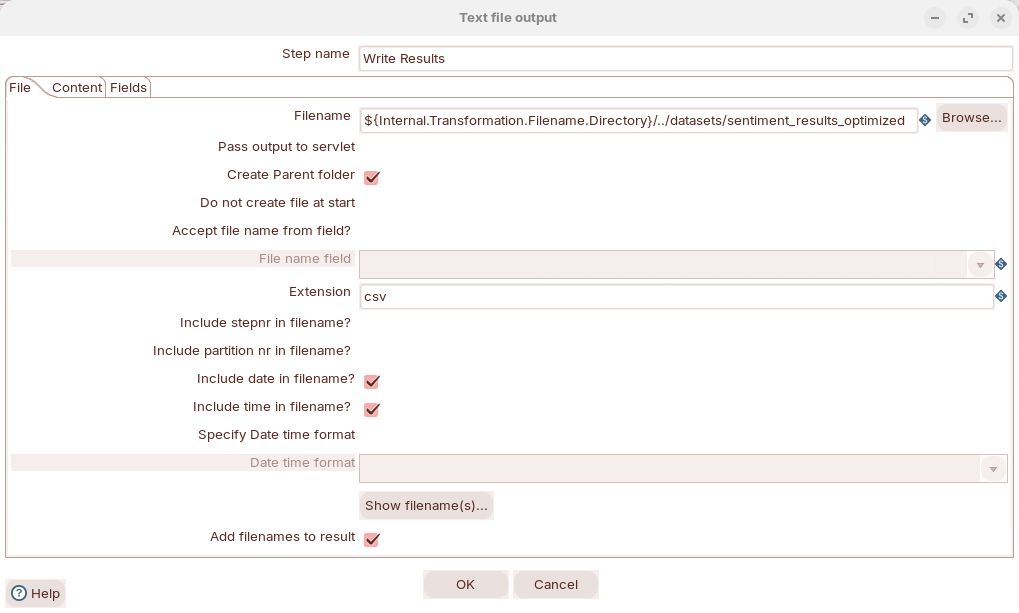Click the variable icon beside the Filename field
Screen dimensions: 1019x613
pos(925,120)
